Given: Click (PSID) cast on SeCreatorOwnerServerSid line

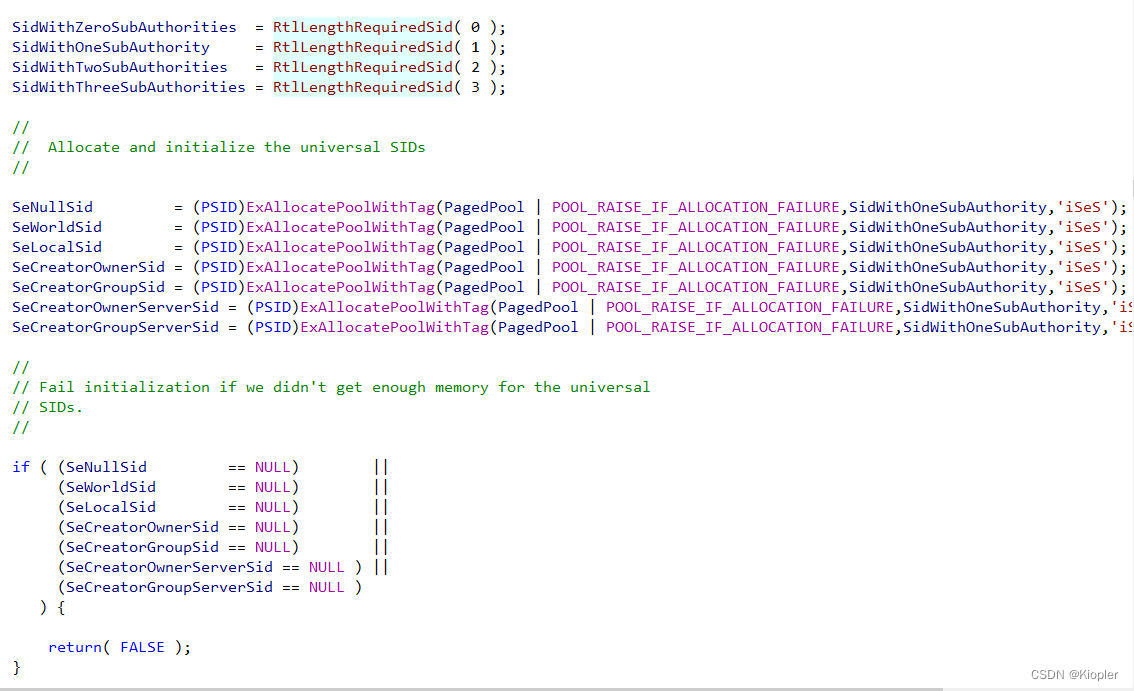Looking at the screenshot, I should click(x=273, y=308).
